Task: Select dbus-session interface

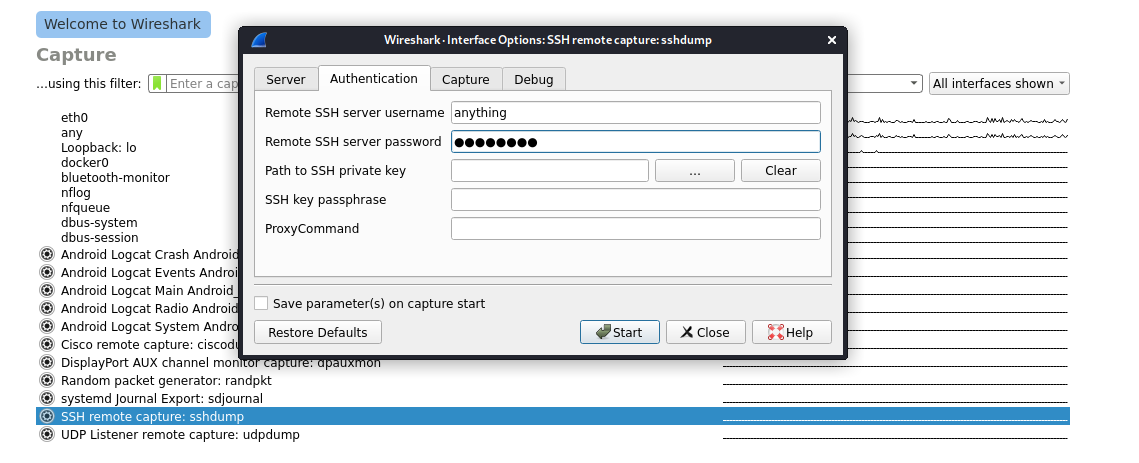Action: point(100,238)
